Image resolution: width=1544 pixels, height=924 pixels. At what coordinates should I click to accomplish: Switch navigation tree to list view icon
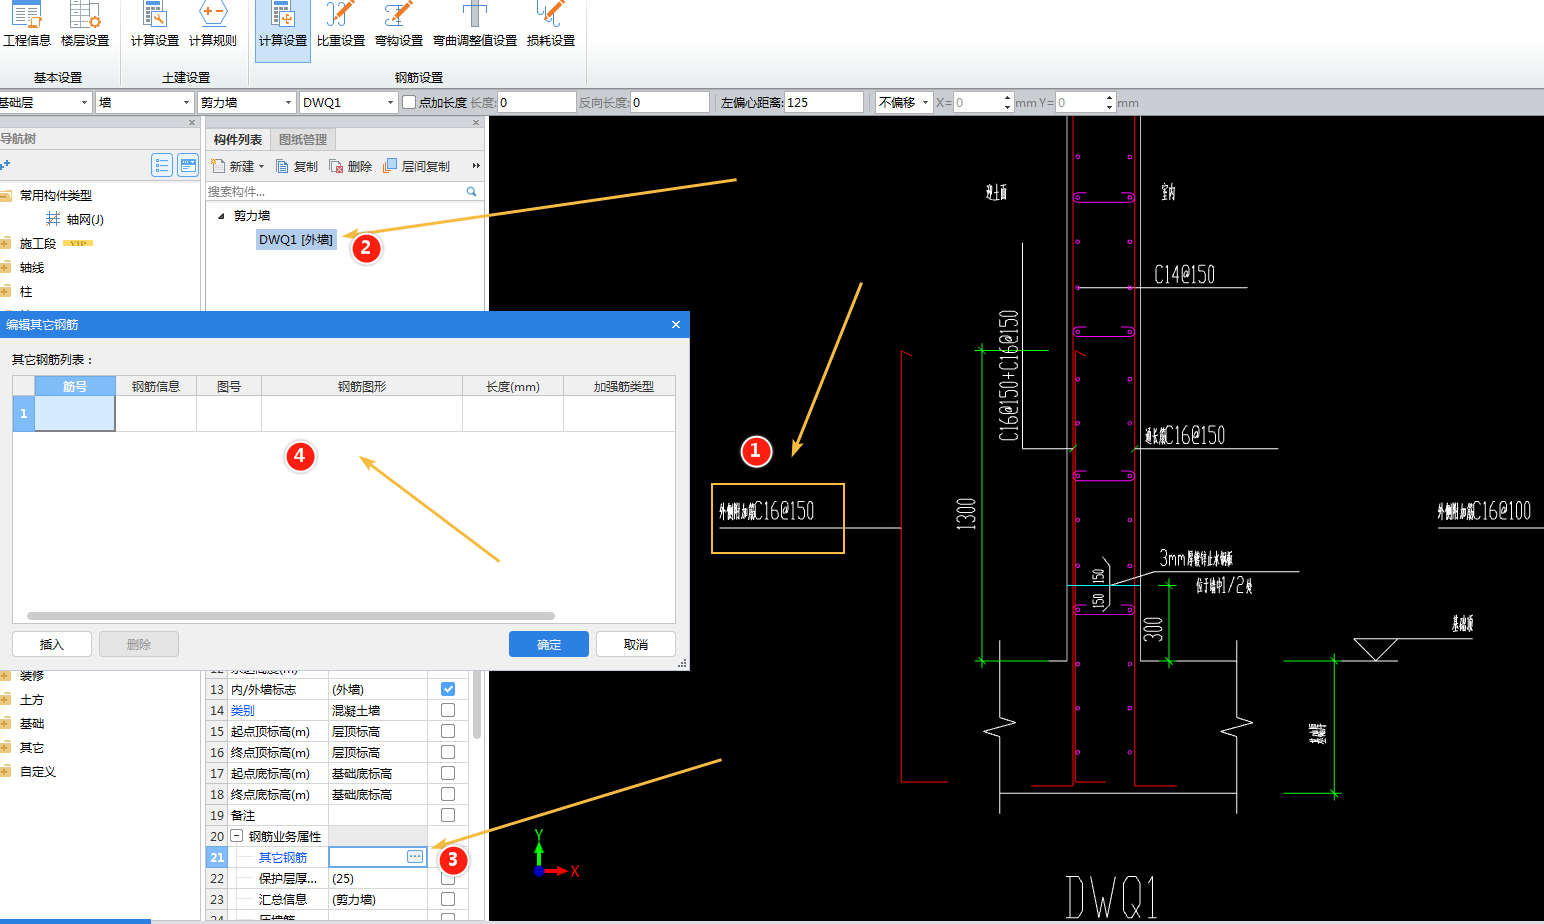click(x=162, y=165)
